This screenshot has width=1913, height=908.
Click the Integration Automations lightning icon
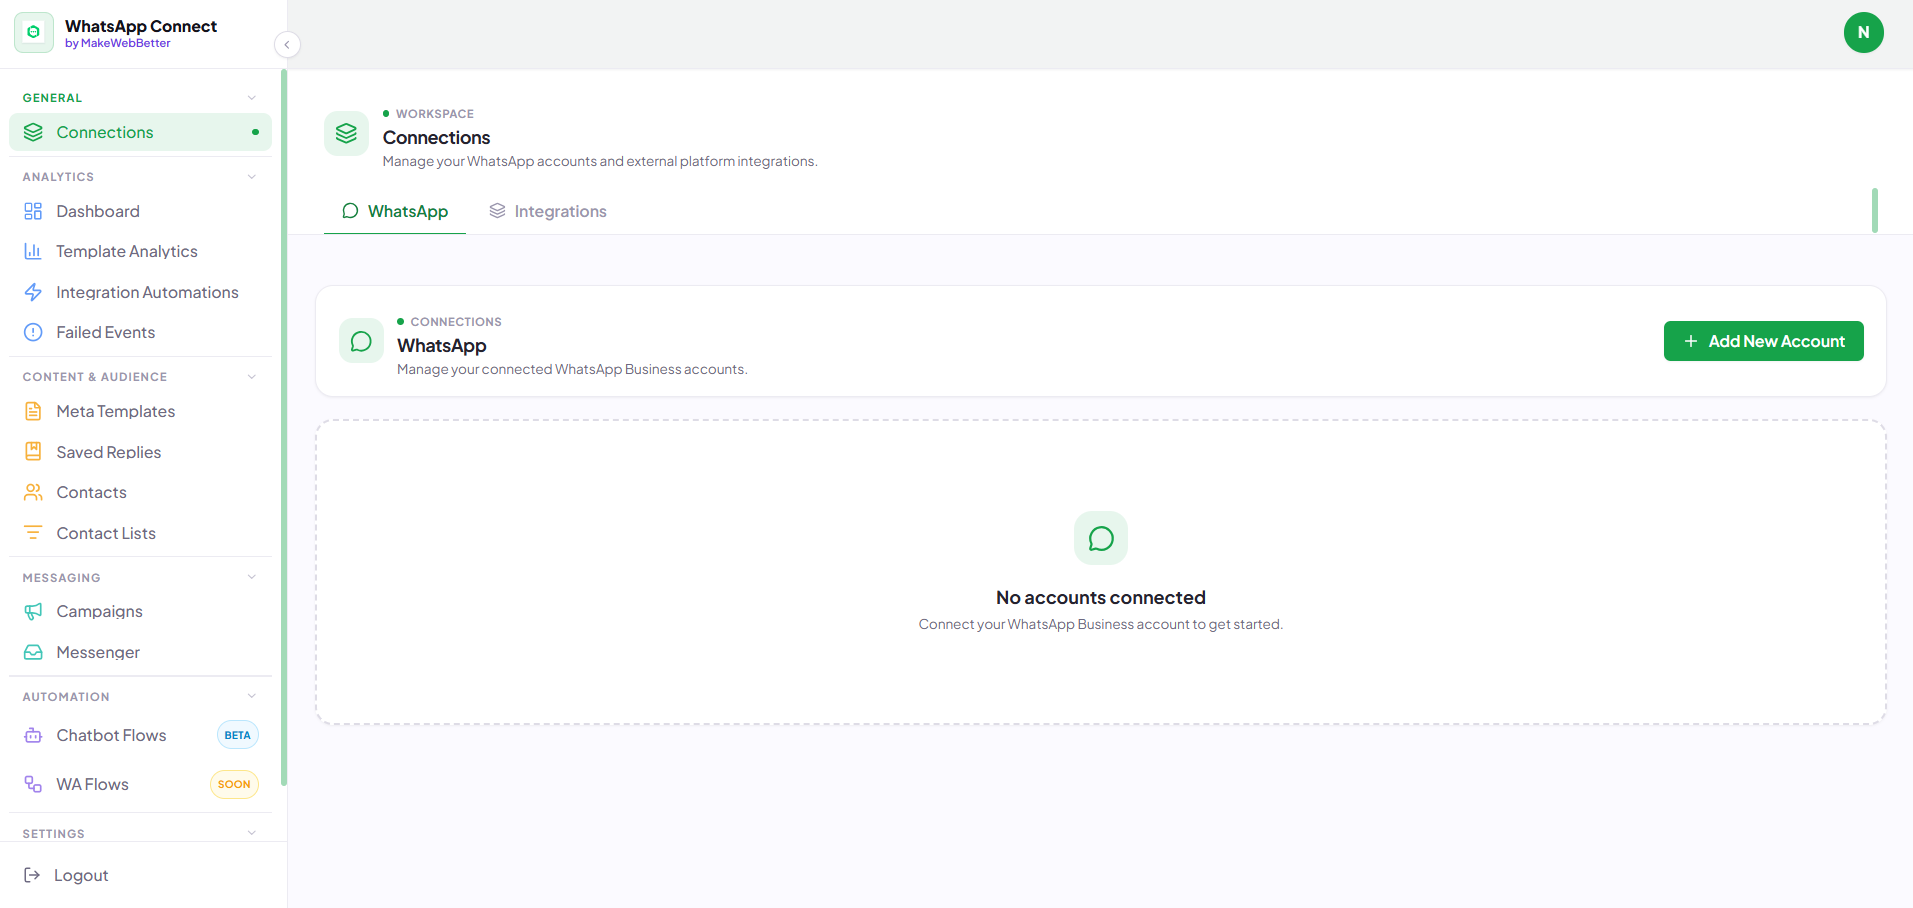pos(33,292)
